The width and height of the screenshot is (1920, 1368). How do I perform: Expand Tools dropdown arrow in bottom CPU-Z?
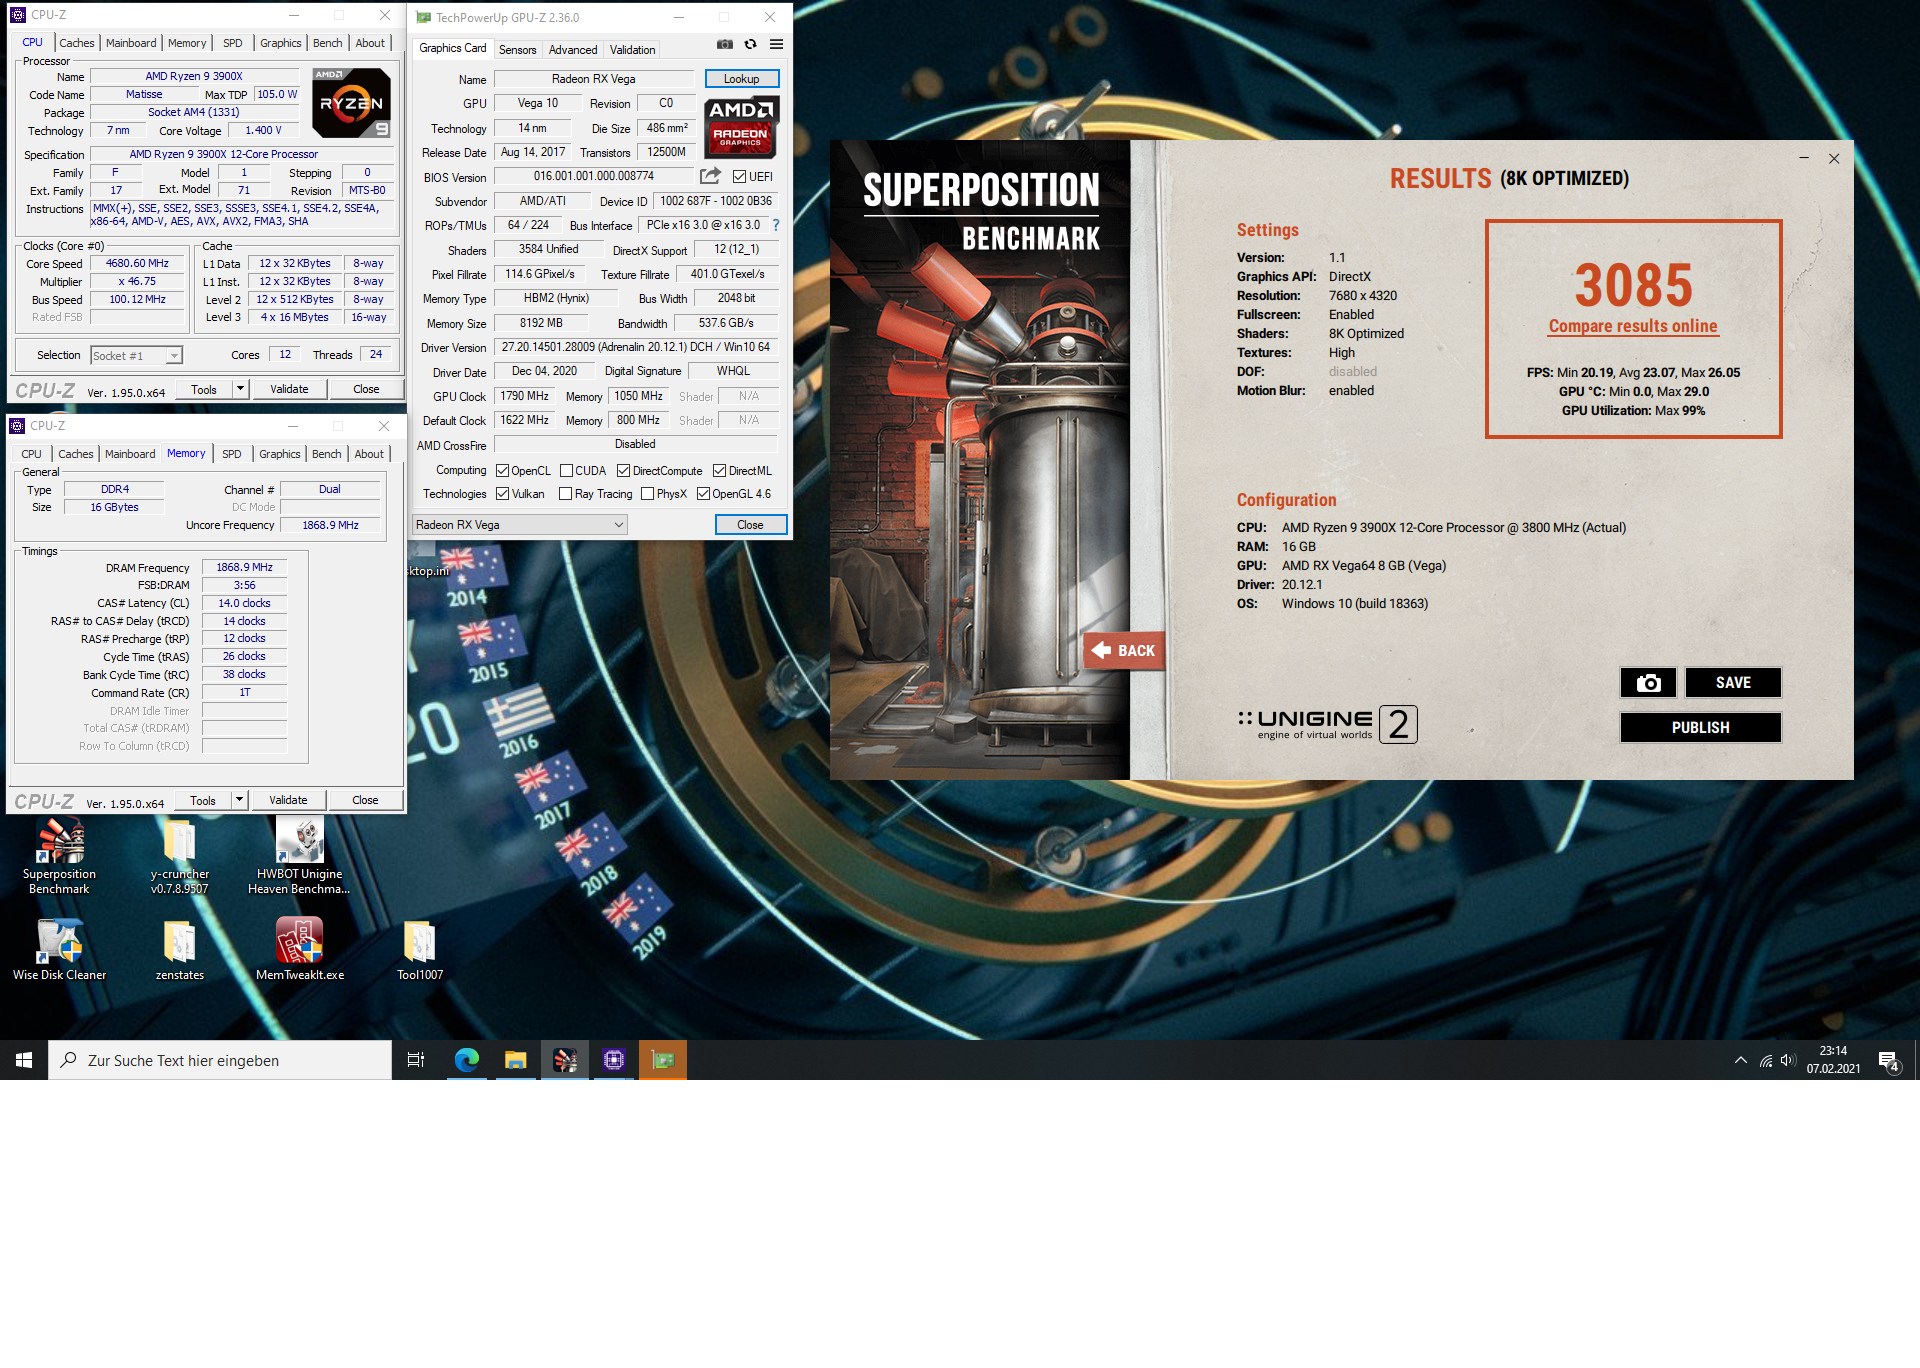[239, 800]
